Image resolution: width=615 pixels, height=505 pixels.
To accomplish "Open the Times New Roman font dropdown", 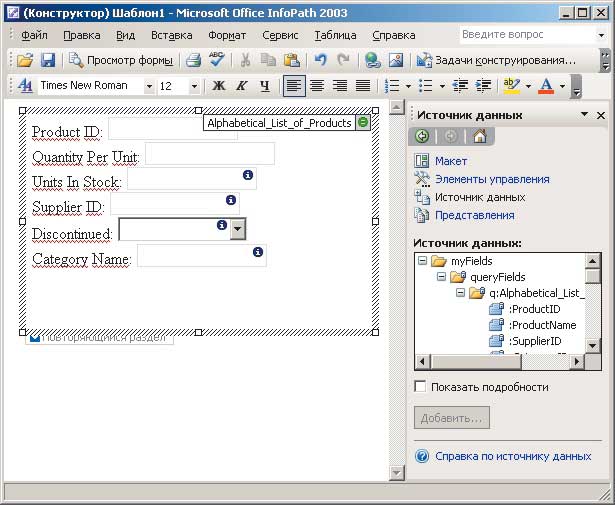I will tap(149, 86).
